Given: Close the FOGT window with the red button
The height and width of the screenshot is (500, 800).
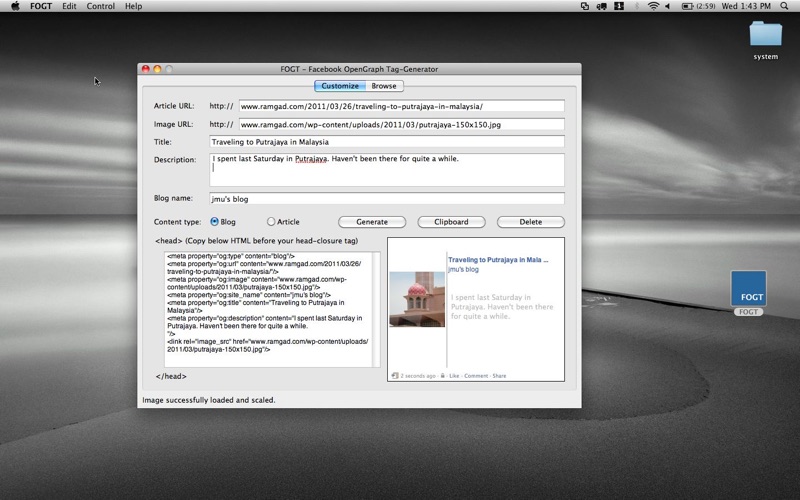Looking at the screenshot, I should pyautogui.click(x=146, y=69).
